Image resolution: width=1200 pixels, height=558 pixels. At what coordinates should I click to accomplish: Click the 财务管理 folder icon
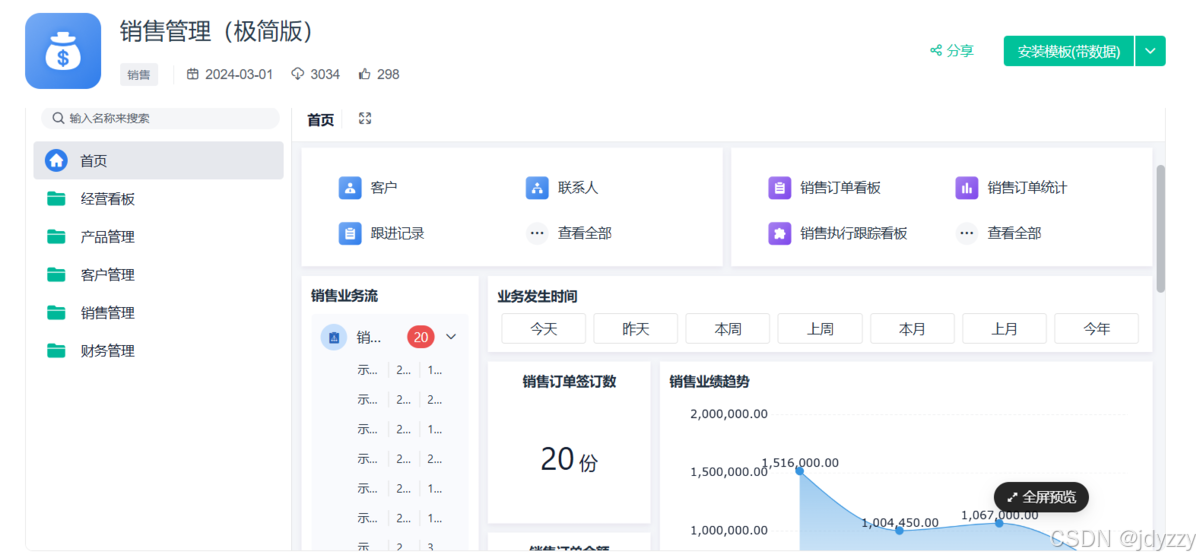coord(56,350)
